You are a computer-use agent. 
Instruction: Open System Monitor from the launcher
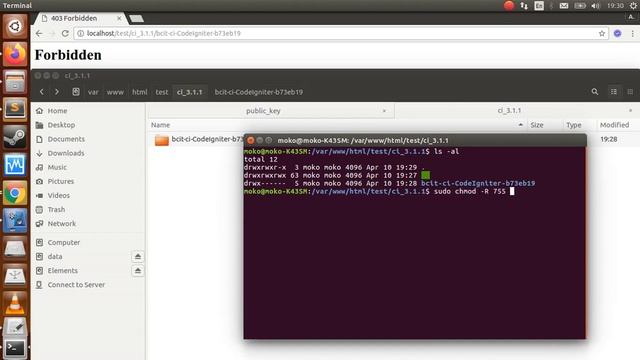tap(15, 164)
